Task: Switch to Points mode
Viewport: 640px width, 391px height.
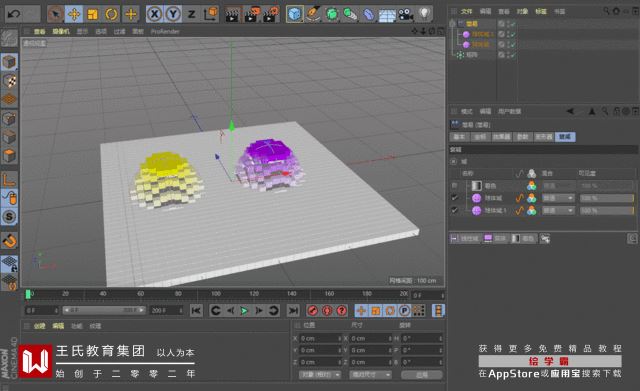Action: coord(9,119)
